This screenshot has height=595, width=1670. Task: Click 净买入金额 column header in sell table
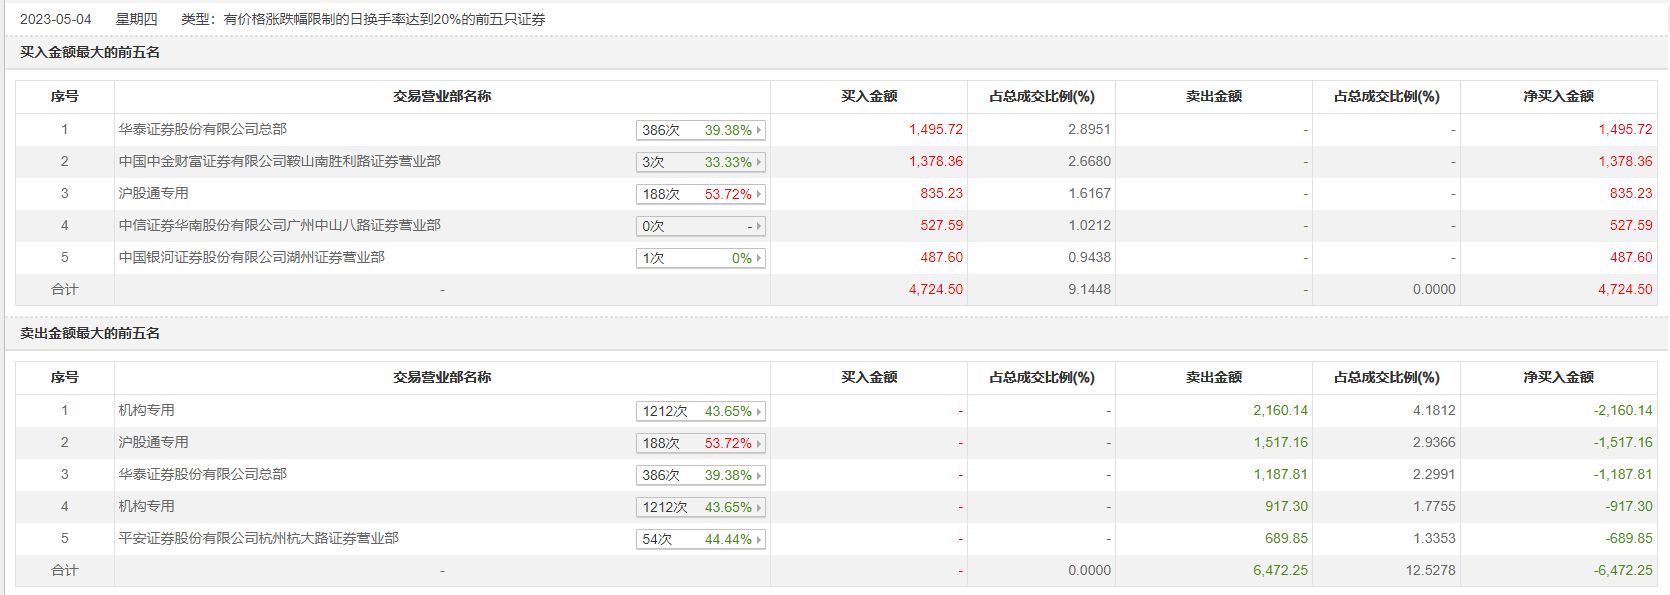1558,378
